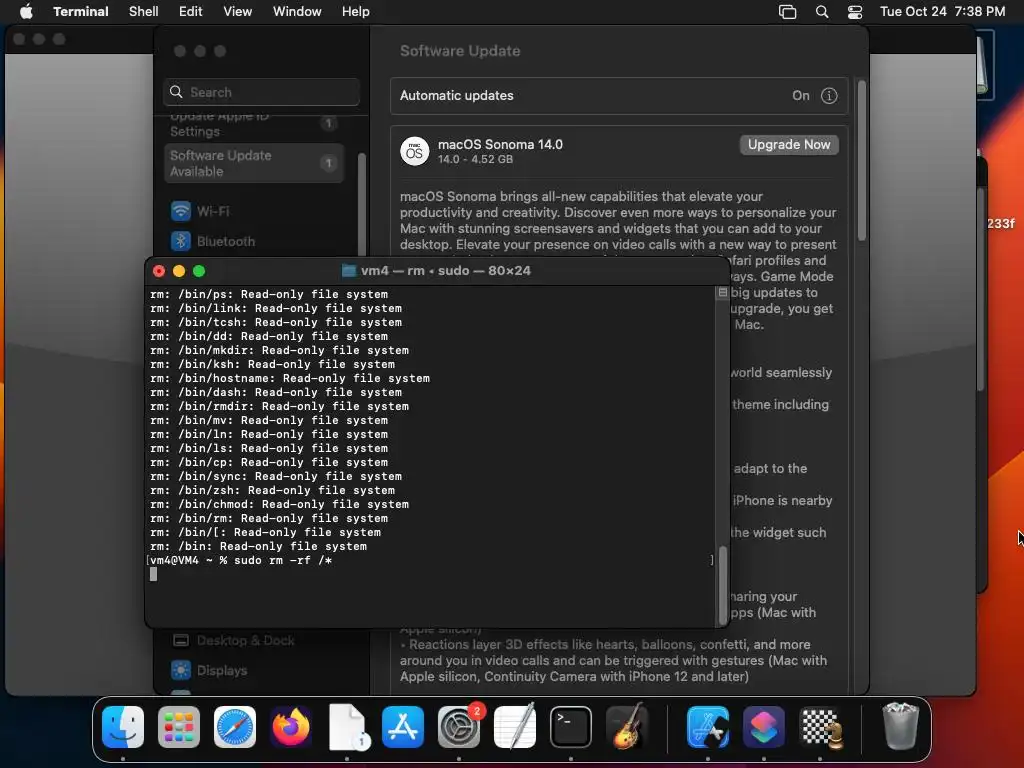Select Bluetooth icon in Settings sidebar

pyautogui.click(x=181, y=241)
